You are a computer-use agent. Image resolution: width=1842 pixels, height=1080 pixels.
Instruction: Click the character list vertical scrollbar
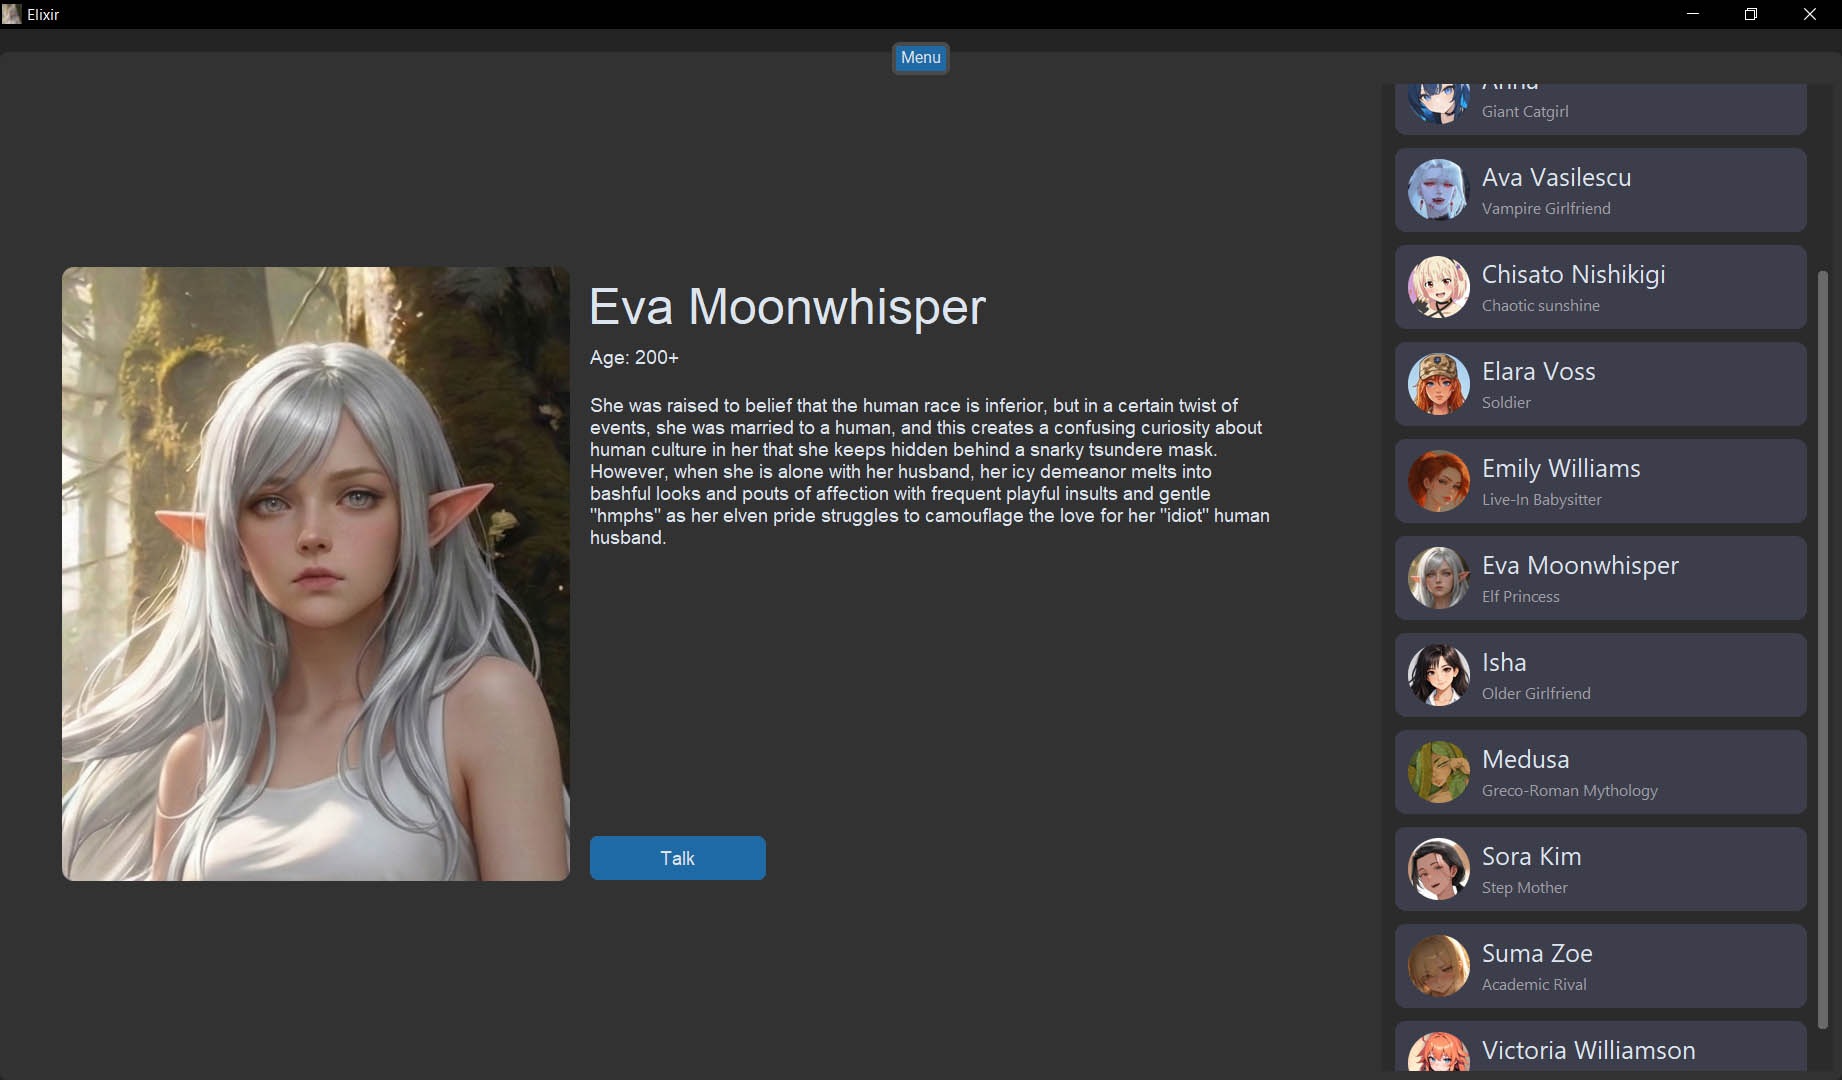tap(1822, 649)
